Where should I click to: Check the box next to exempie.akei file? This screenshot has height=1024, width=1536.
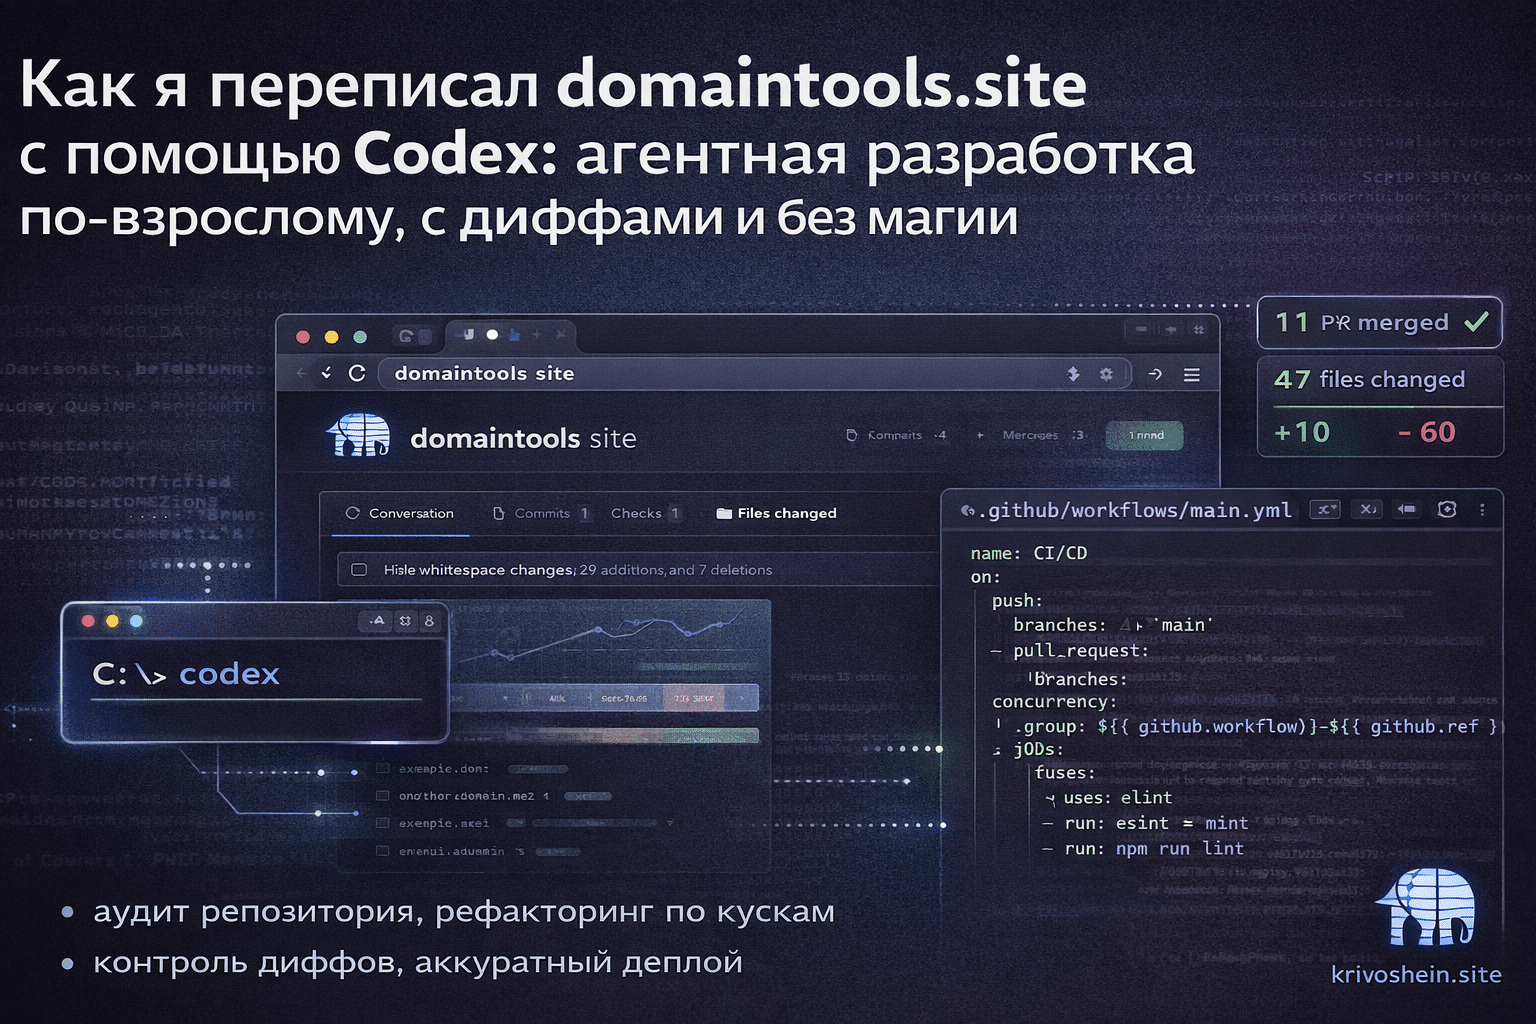click(382, 823)
